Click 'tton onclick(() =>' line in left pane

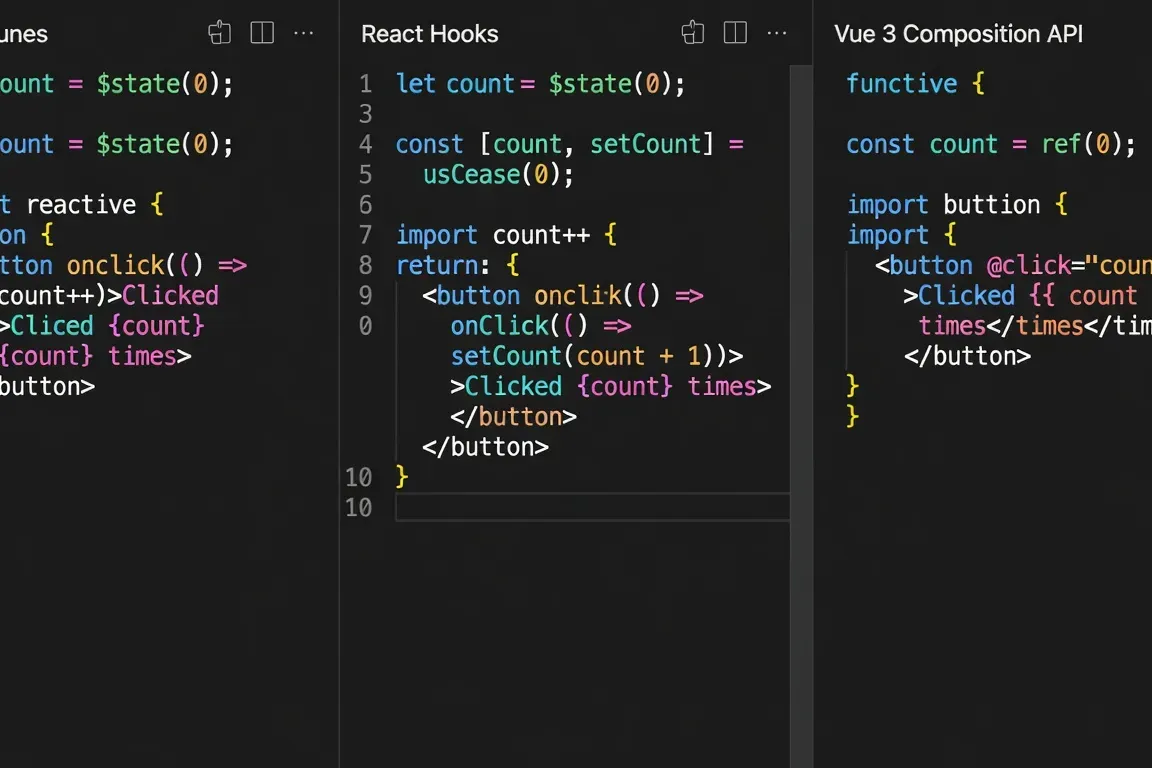point(123,265)
